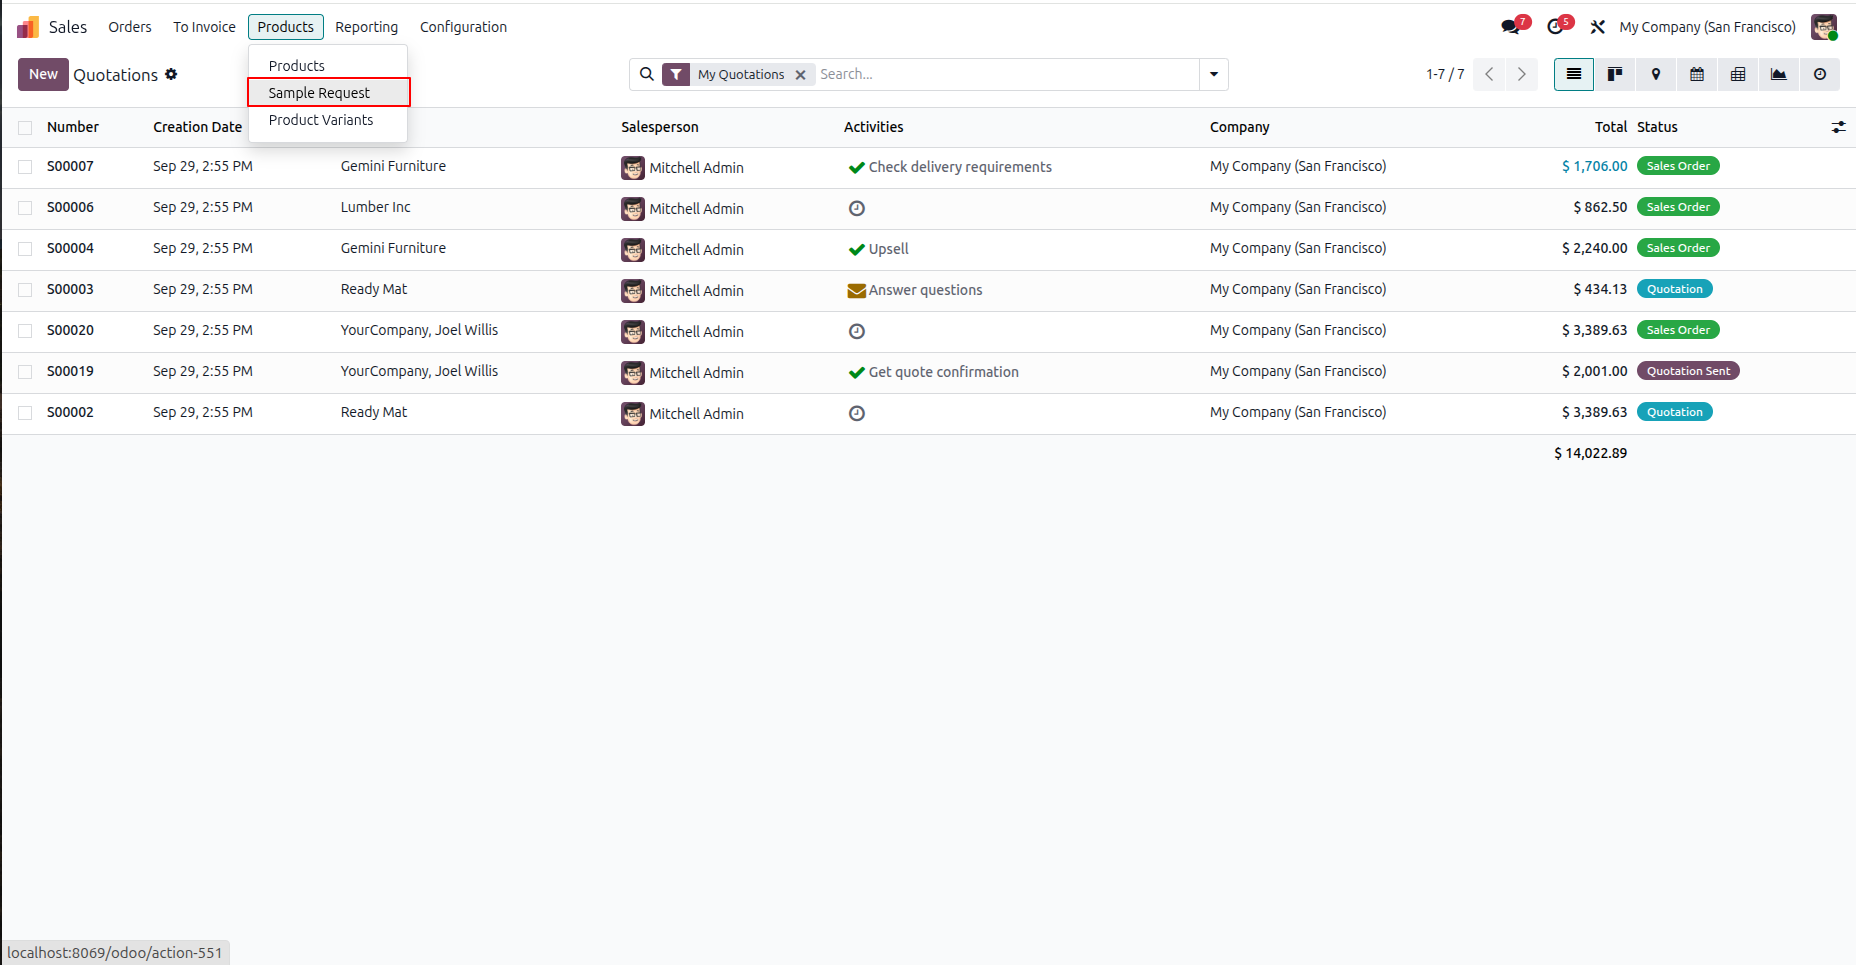Check the S00007 row checkbox
This screenshot has height=965, width=1856.
tap(25, 167)
